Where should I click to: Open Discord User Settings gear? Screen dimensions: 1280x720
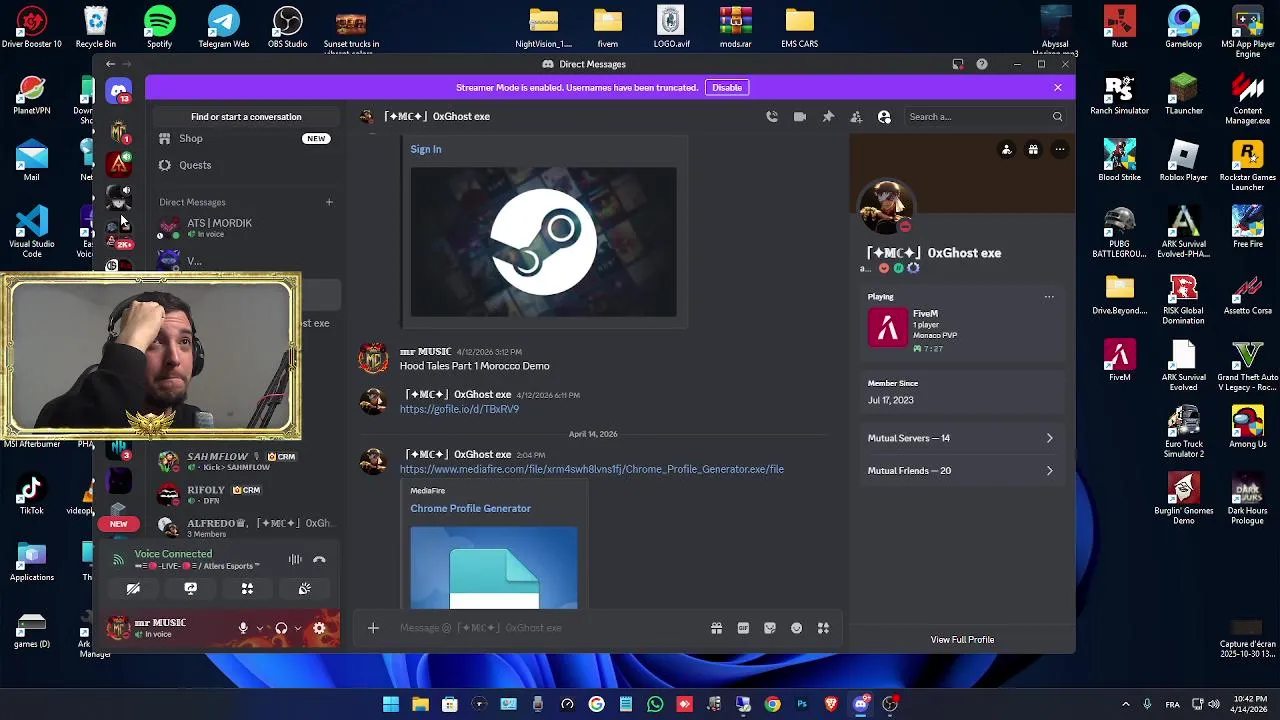point(320,629)
